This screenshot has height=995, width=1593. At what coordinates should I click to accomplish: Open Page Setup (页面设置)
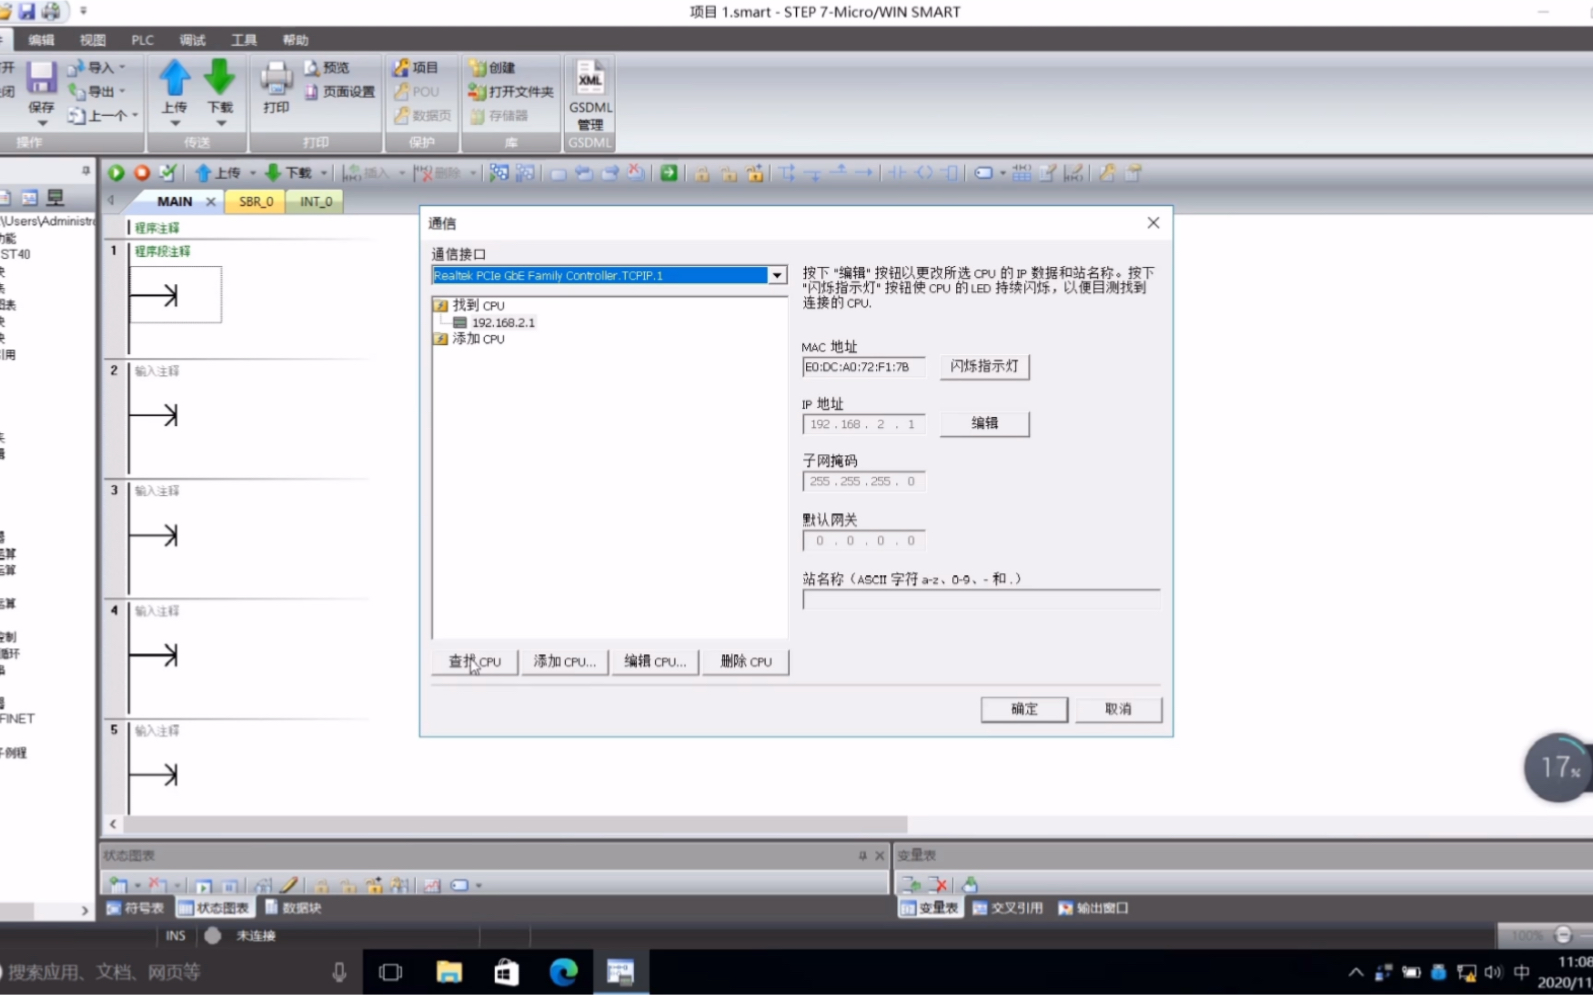pyautogui.click(x=338, y=92)
